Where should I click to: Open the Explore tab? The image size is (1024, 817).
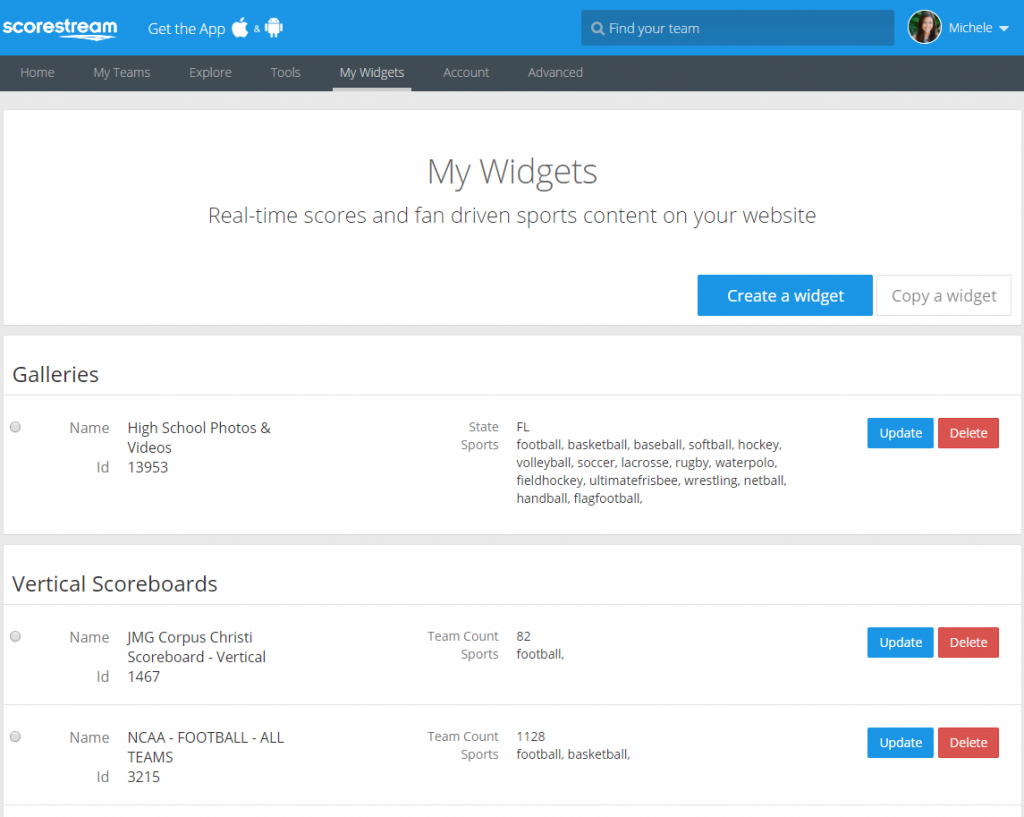[x=210, y=72]
